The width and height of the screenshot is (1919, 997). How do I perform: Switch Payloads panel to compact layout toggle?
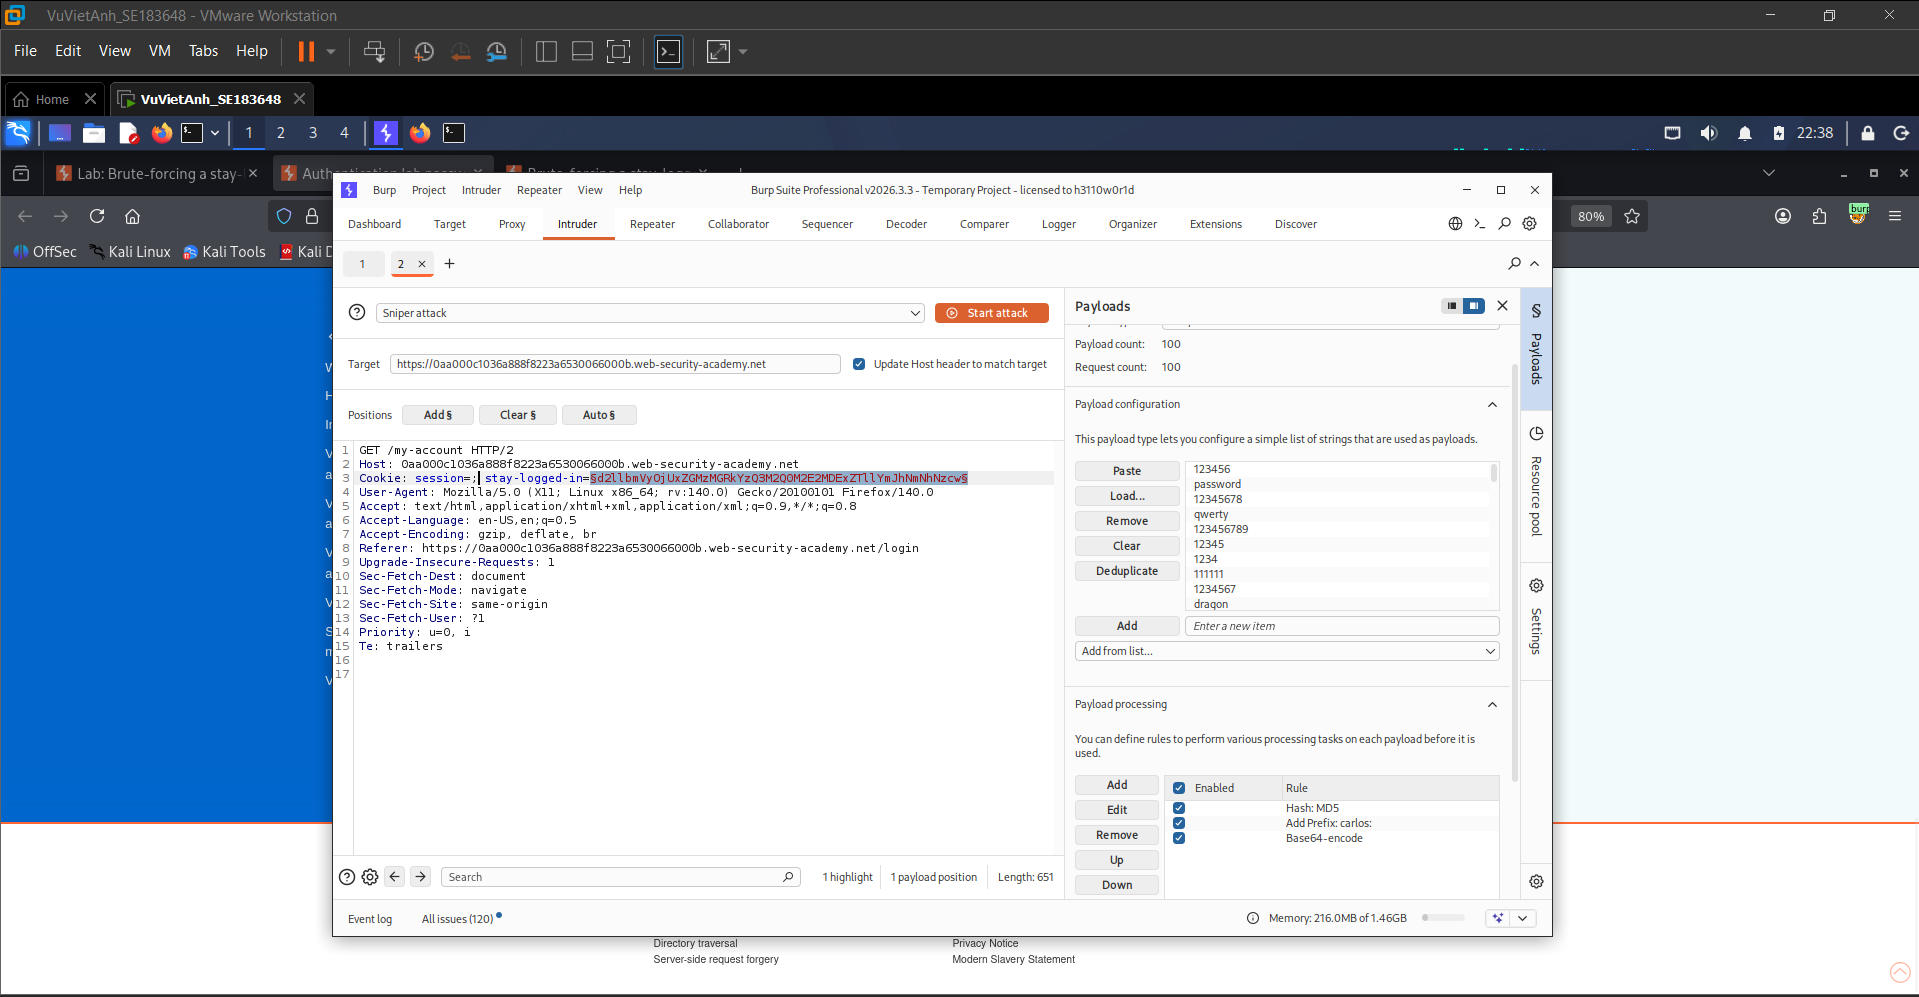tap(1452, 306)
